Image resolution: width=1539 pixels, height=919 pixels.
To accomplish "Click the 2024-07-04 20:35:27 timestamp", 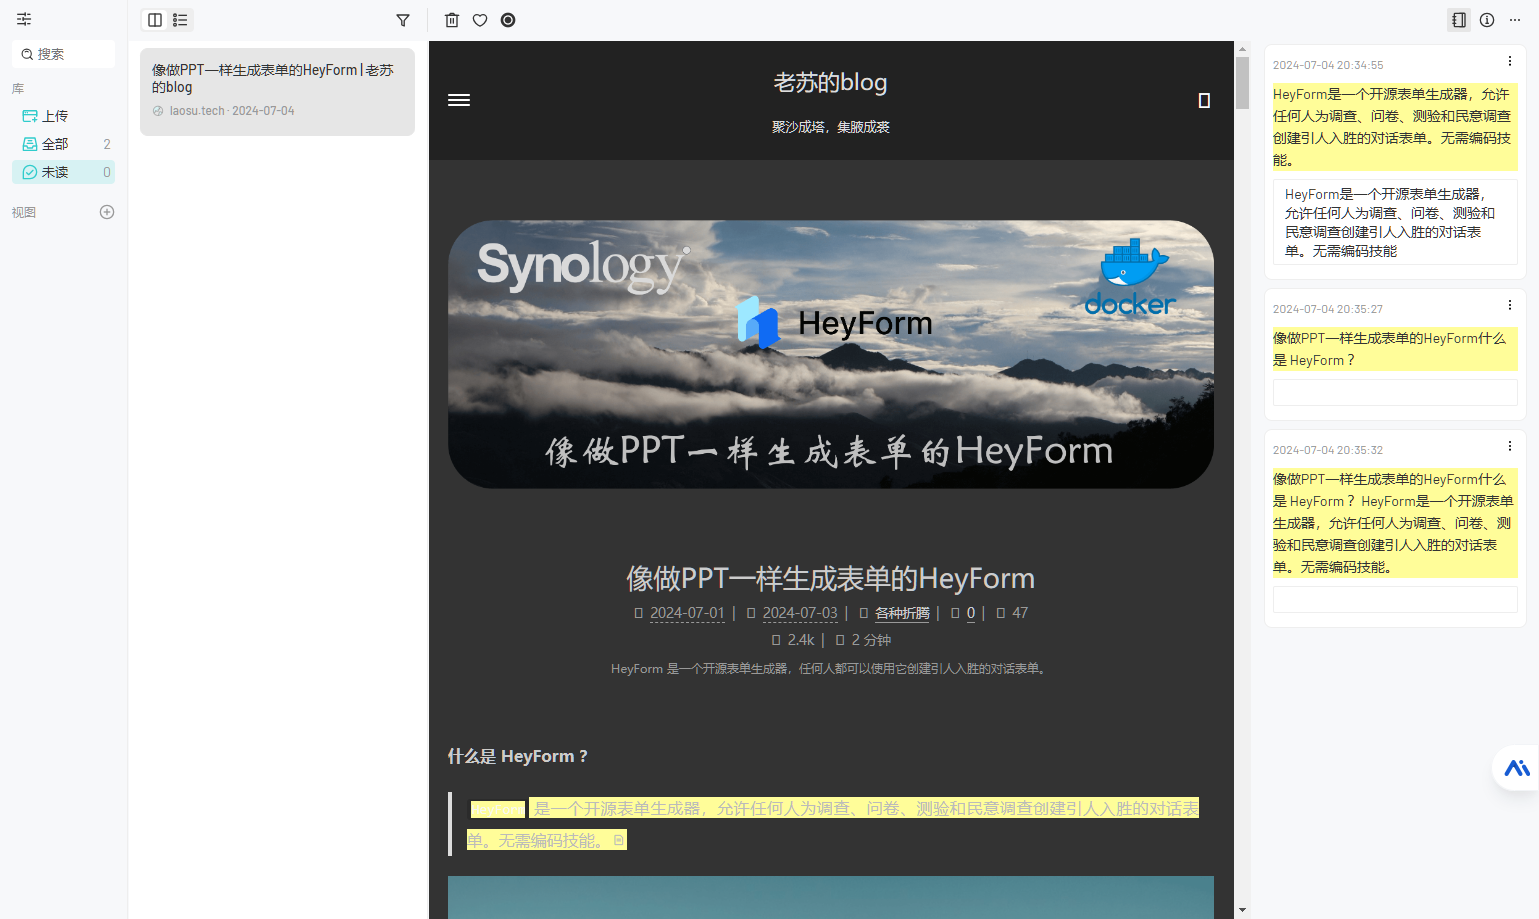I will (1328, 309).
